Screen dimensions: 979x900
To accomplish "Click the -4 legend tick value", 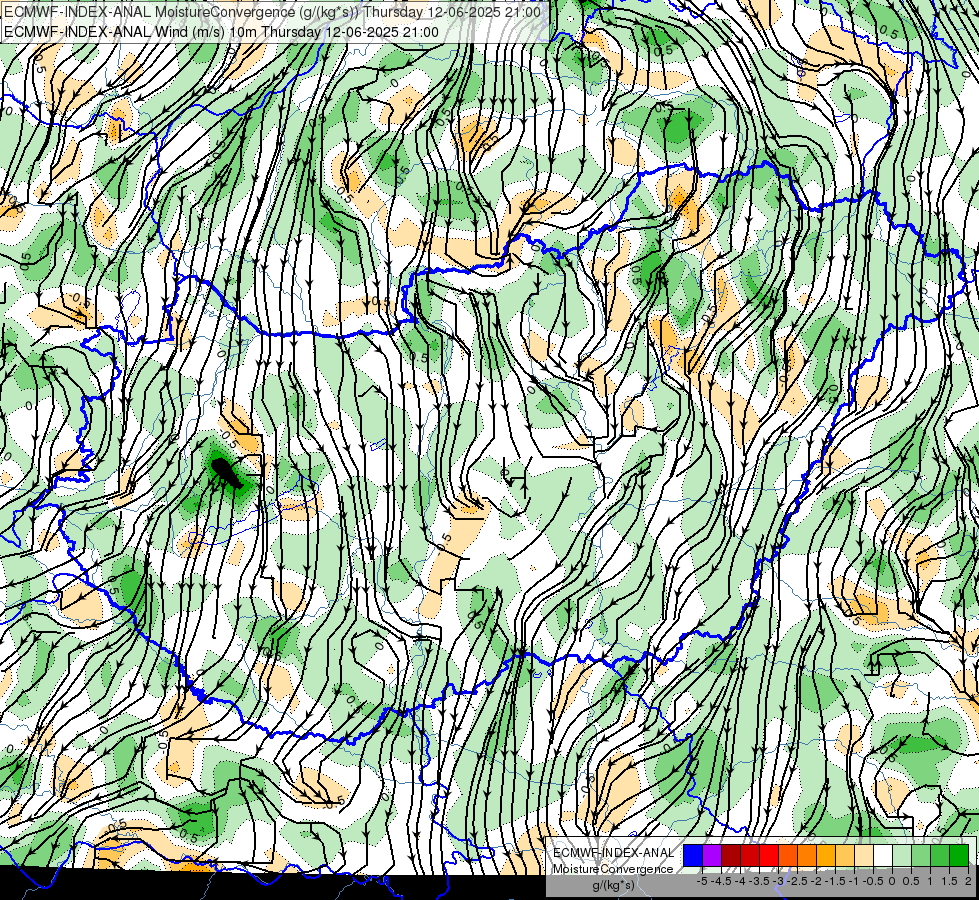I will pyautogui.click(x=741, y=881).
